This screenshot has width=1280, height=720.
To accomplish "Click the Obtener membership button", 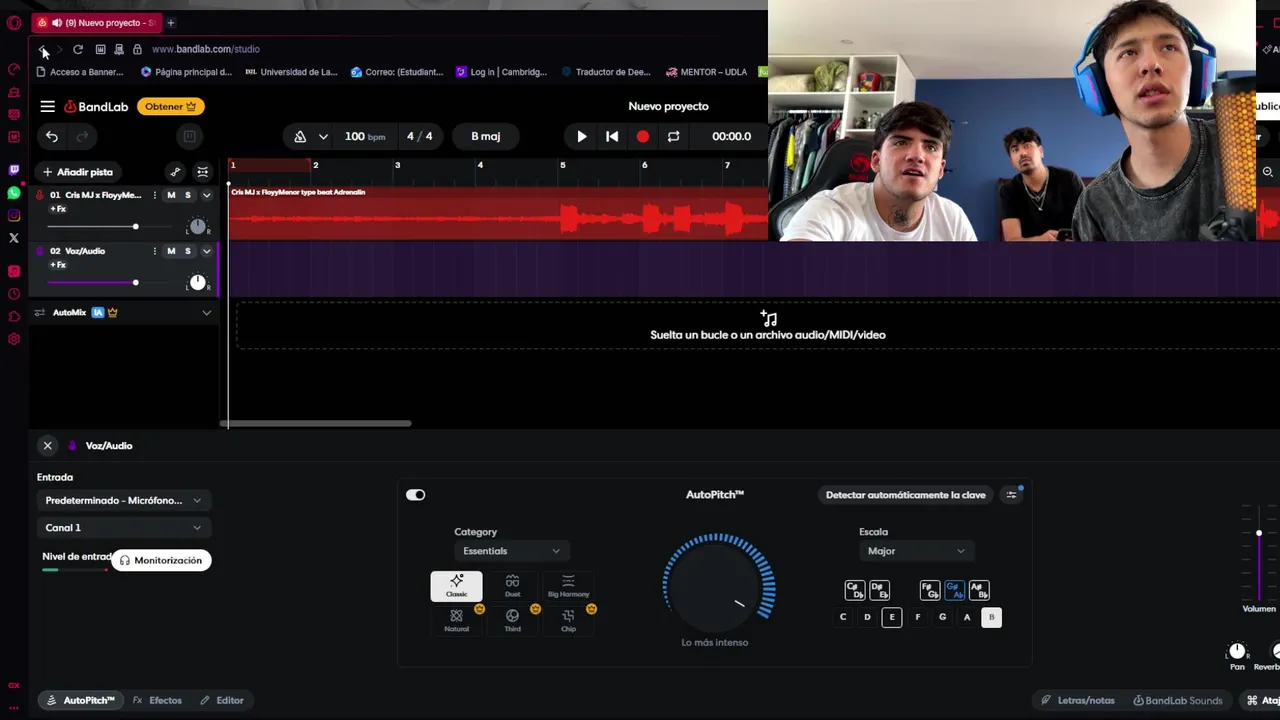I will coord(171,106).
